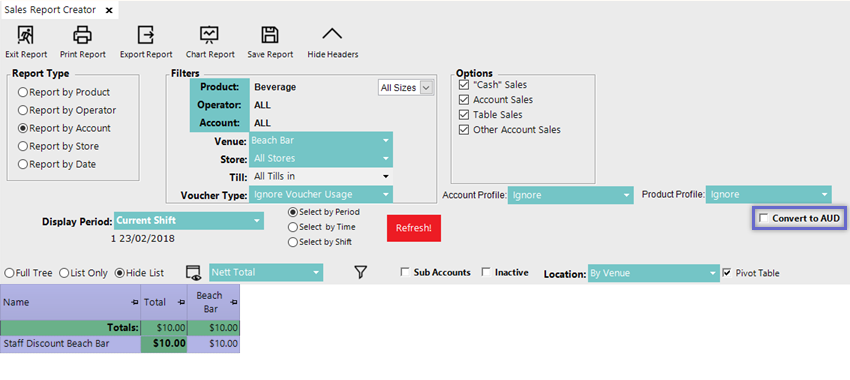Select Report by Date radio button

click(23, 164)
